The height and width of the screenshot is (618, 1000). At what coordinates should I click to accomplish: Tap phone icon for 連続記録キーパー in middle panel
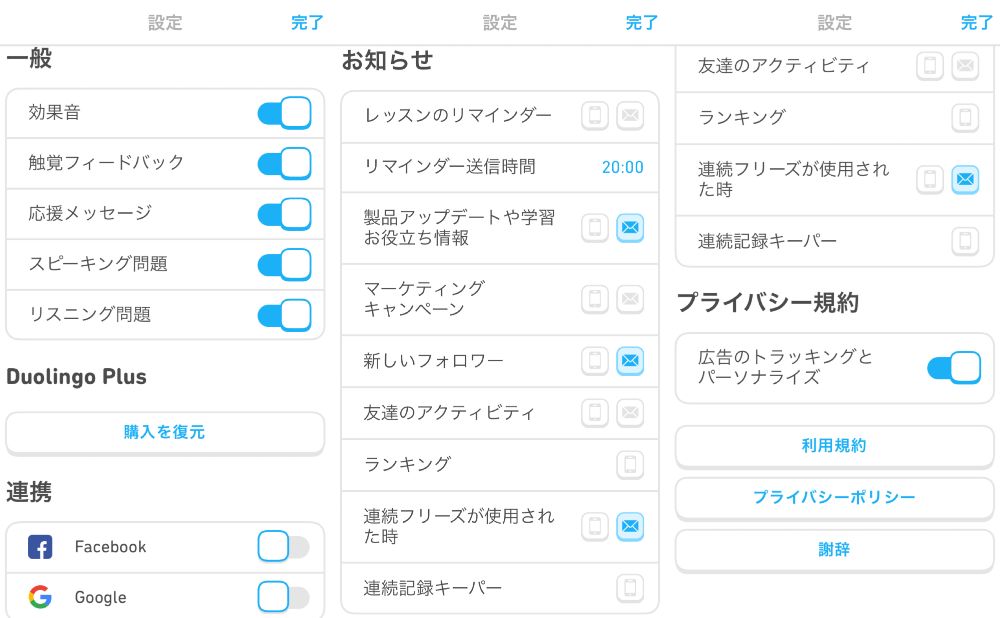[630, 587]
